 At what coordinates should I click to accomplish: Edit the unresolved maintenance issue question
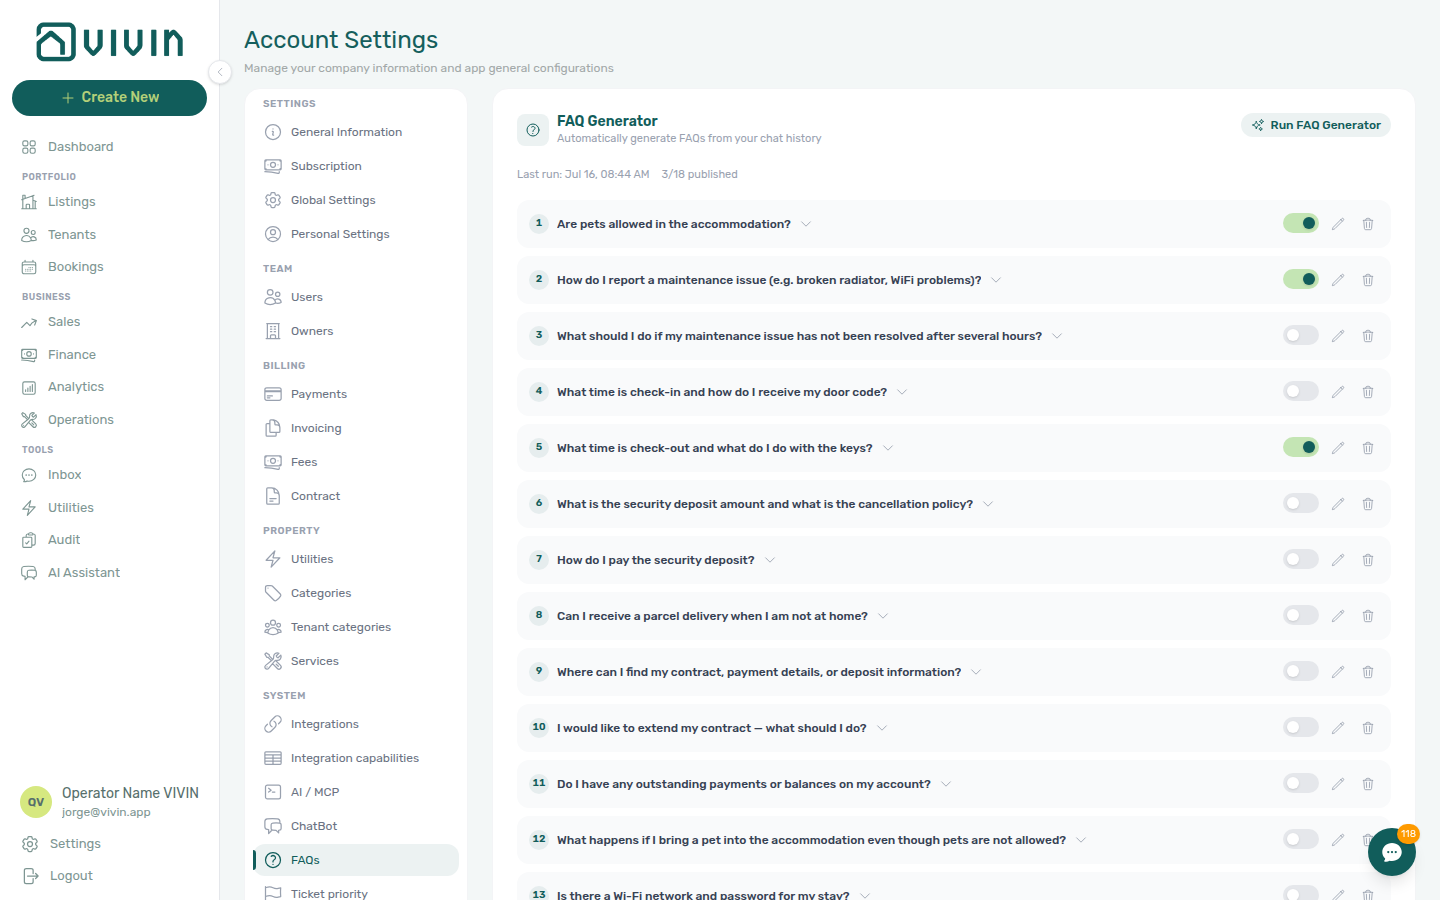(1338, 336)
